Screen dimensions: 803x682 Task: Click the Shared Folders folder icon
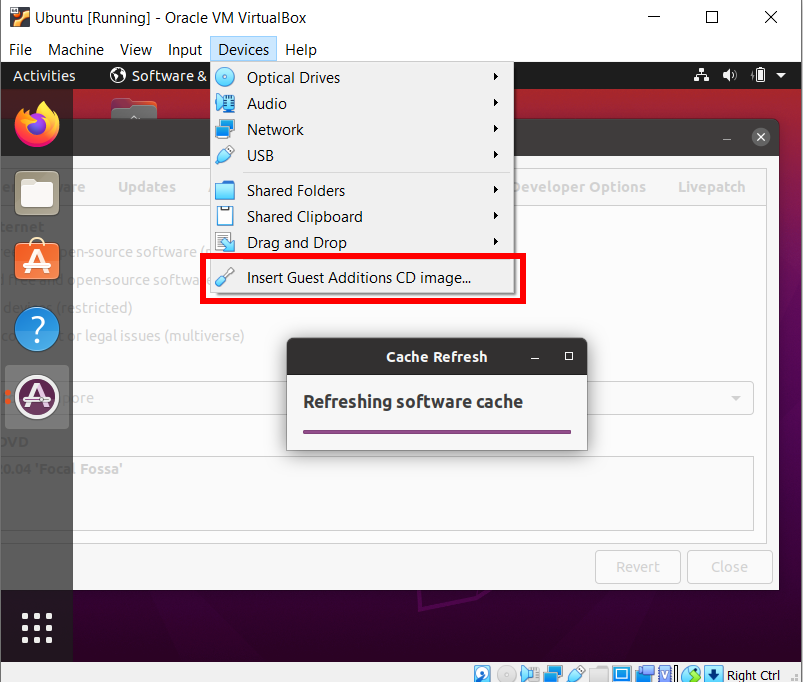coord(225,190)
